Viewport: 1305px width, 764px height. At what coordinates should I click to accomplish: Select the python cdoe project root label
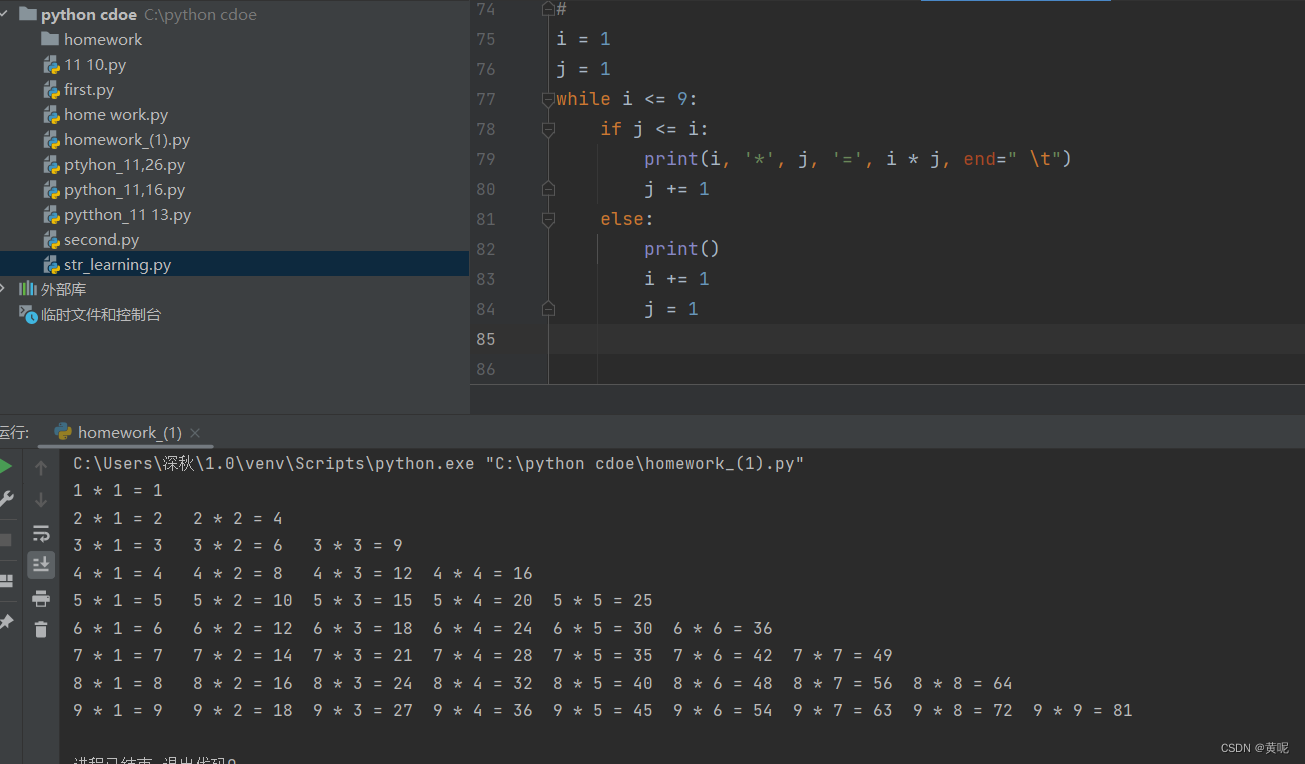tap(89, 14)
